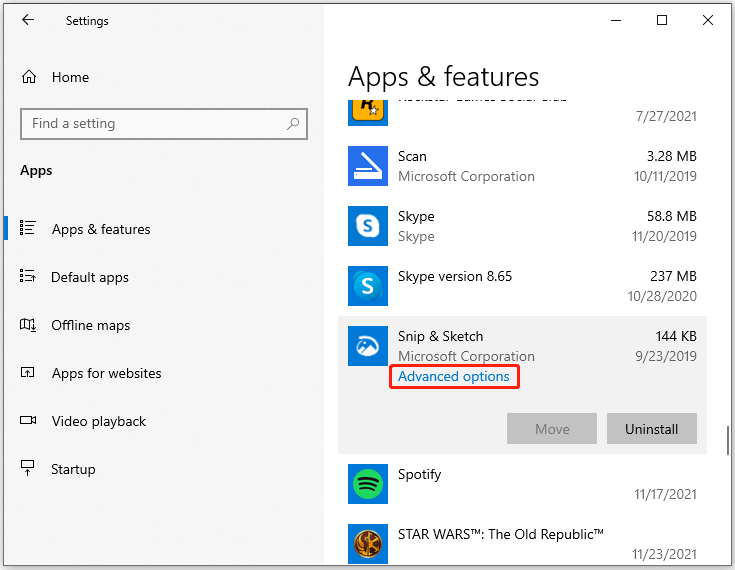Click the 11/17/2021 install date
The width and height of the screenshot is (735, 570).
pos(665,494)
